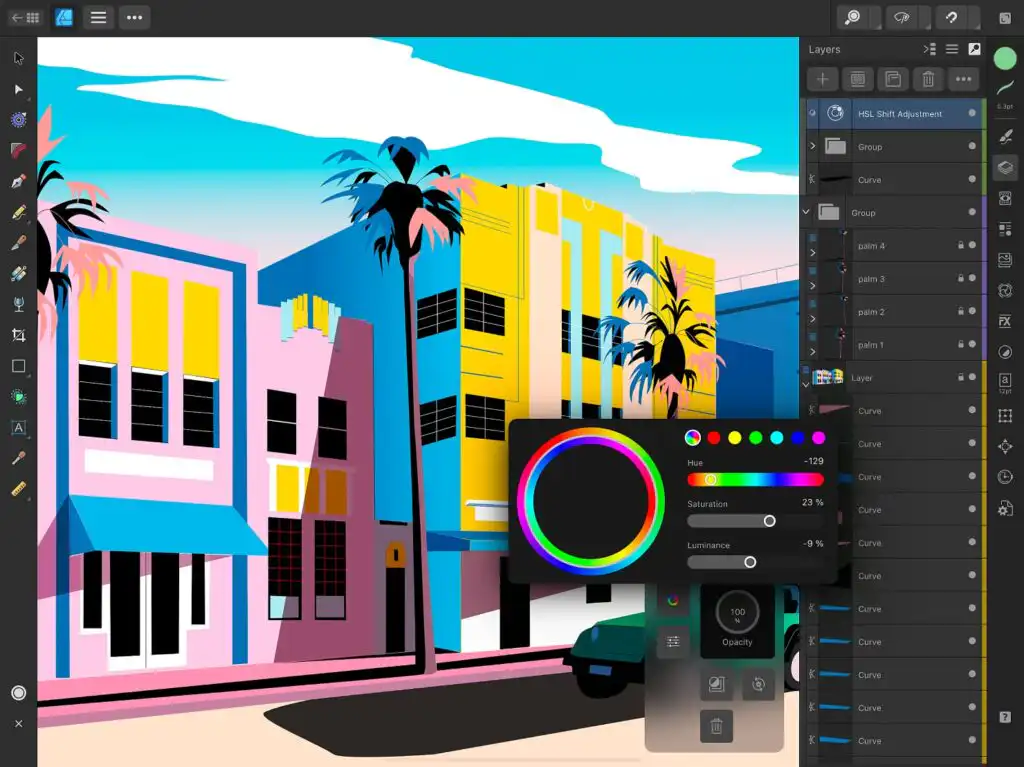Select the red preset swatch in the HSL picker
Screen dimensions: 1024x767
coord(714,437)
